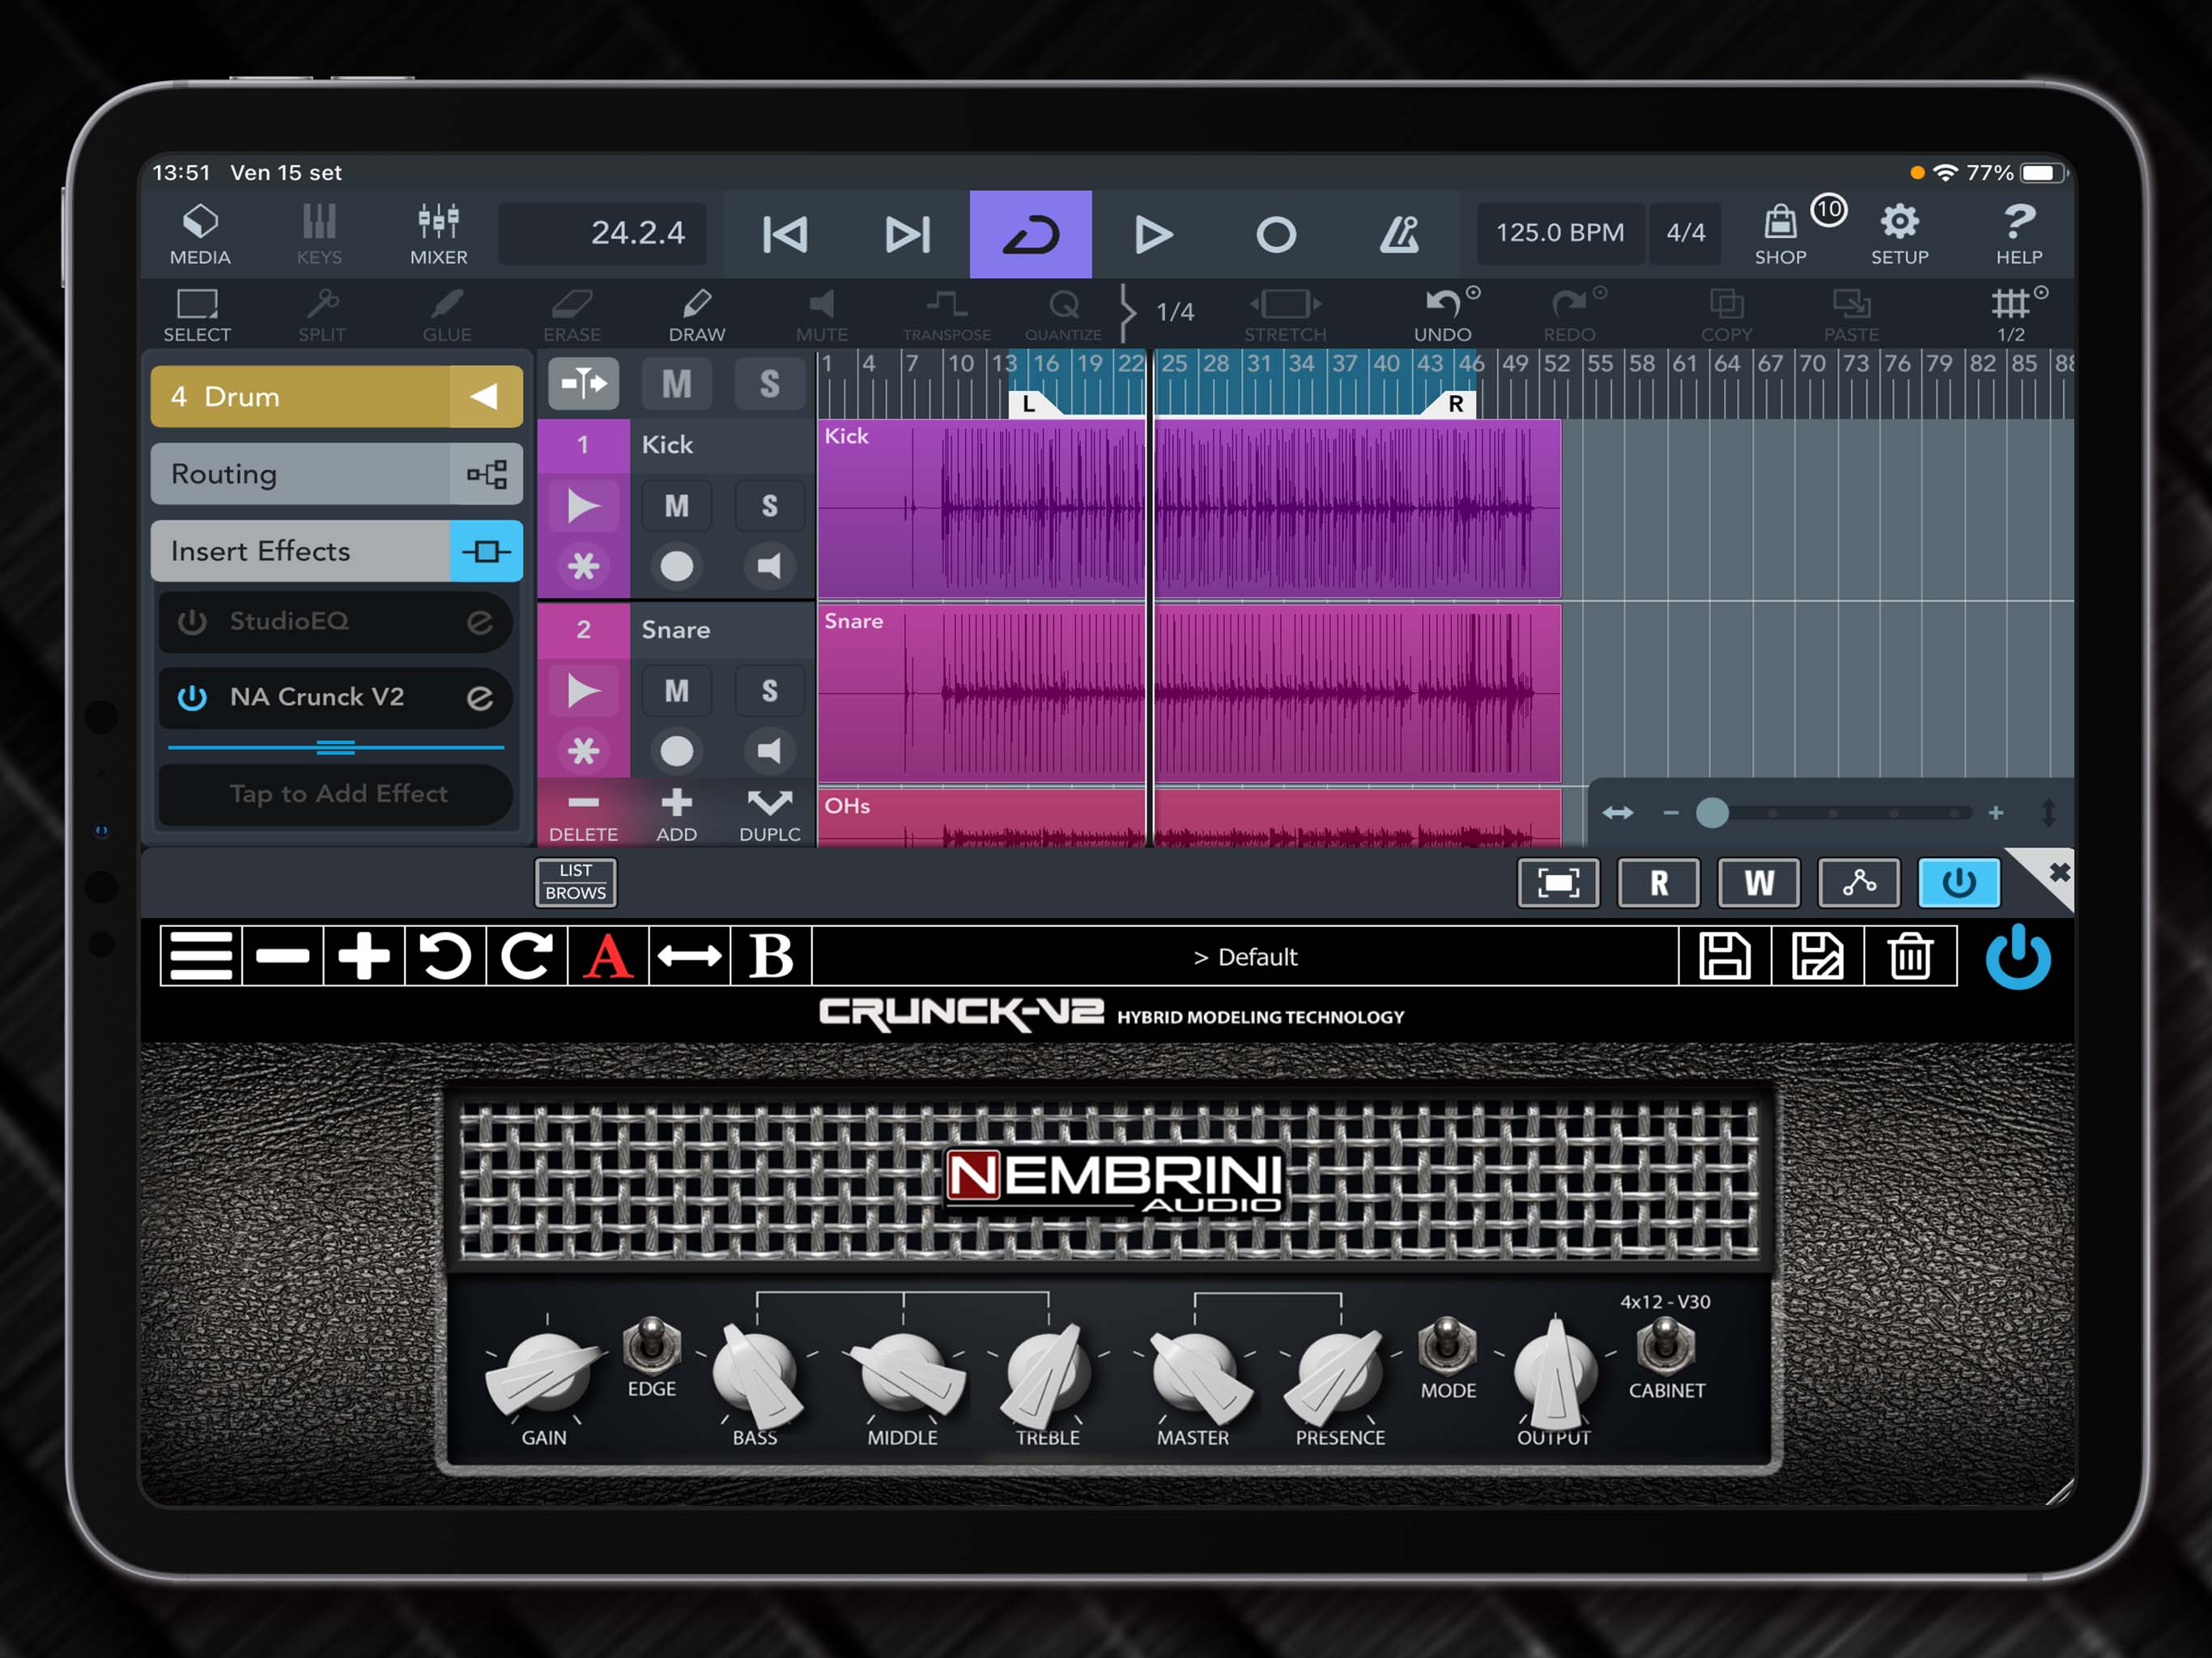
Task: Jump to the previous marker
Action: [785, 235]
